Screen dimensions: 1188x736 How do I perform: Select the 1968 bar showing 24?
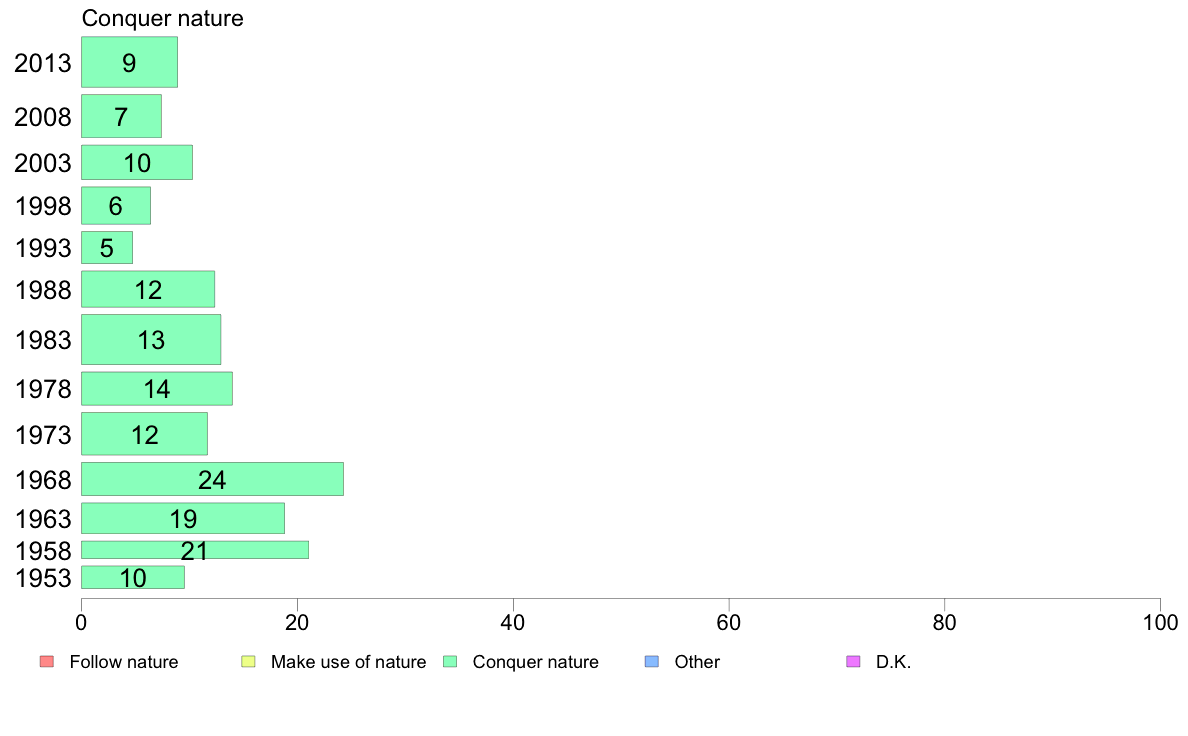point(212,479)
